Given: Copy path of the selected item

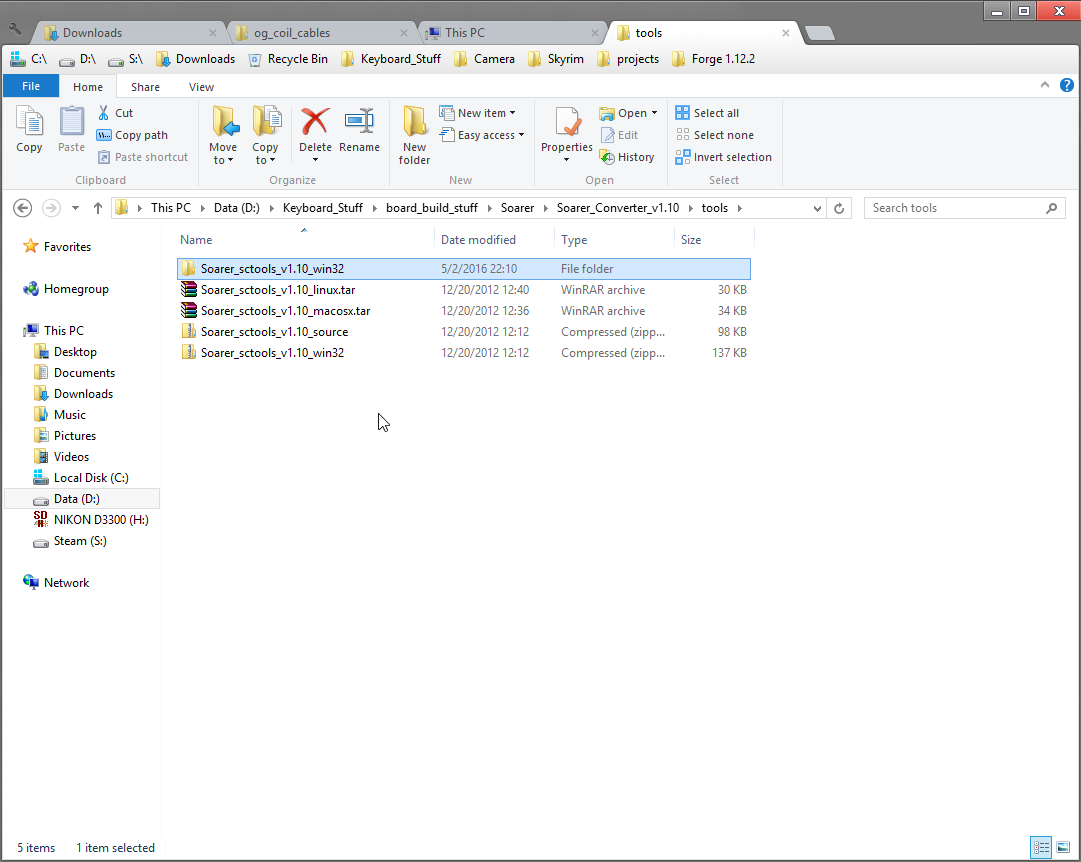Looking at the screenshot, I should point(132,135).
